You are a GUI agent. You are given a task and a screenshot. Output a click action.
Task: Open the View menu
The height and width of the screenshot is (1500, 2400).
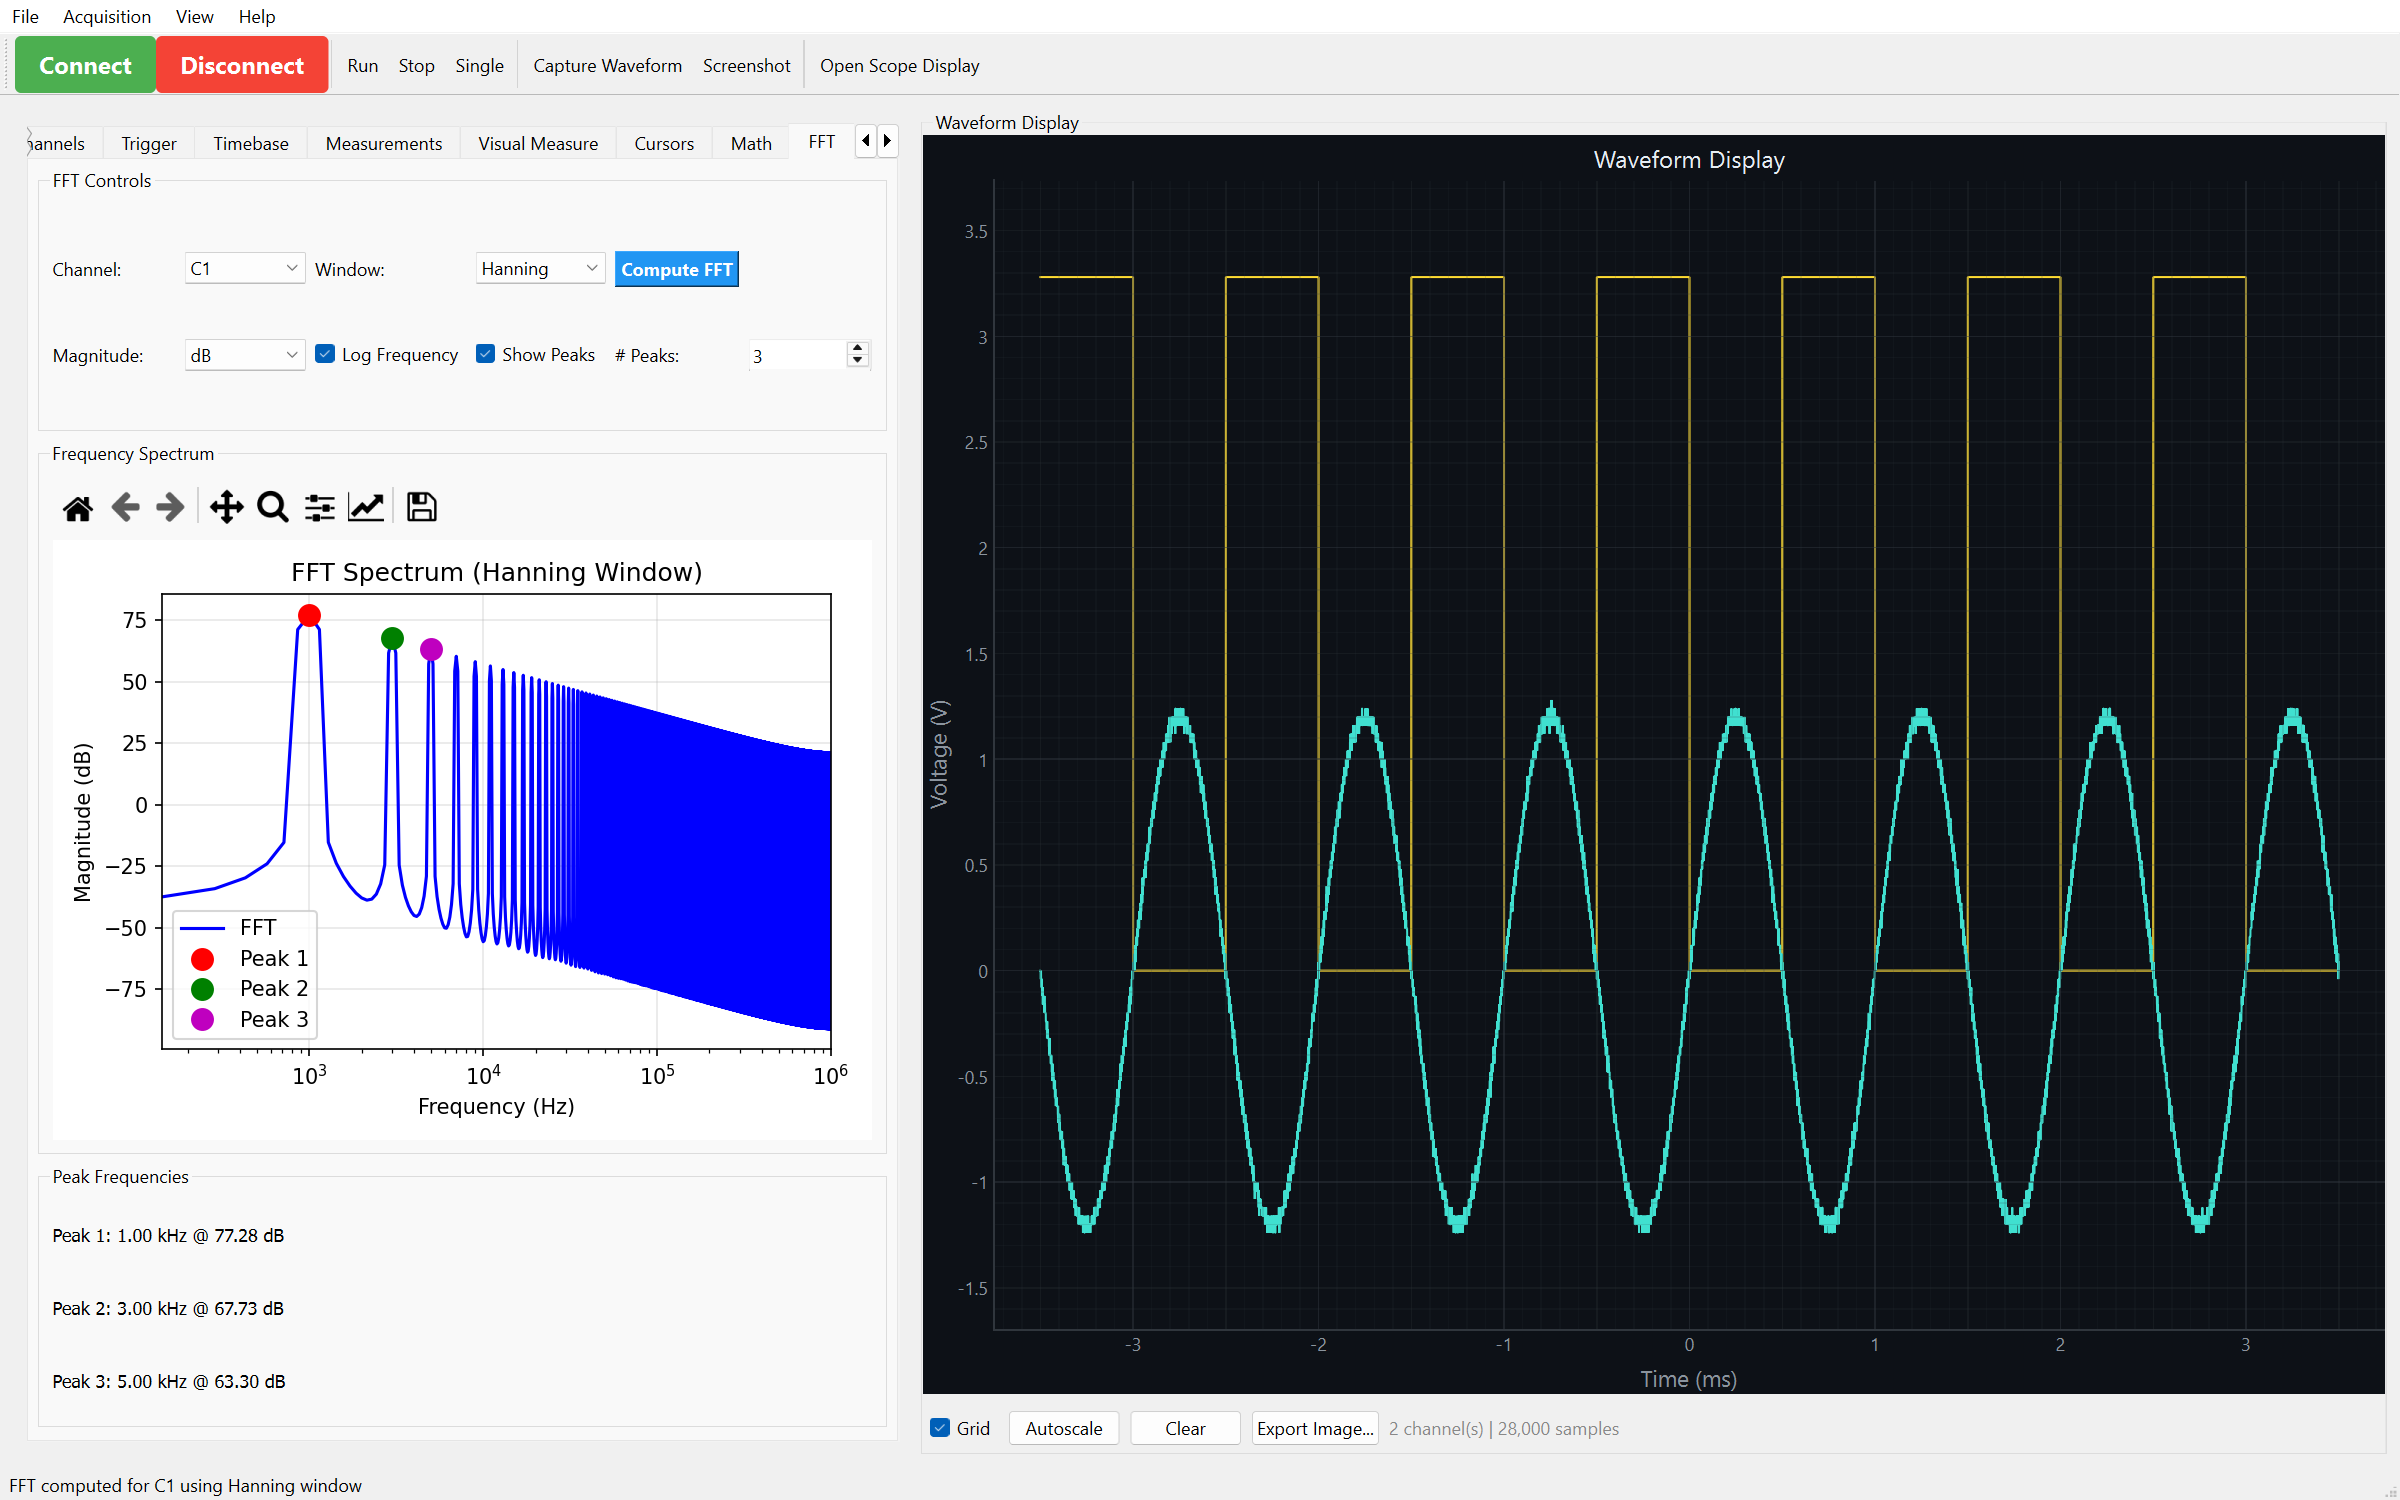pyautogui.click(x=194, y=17)
